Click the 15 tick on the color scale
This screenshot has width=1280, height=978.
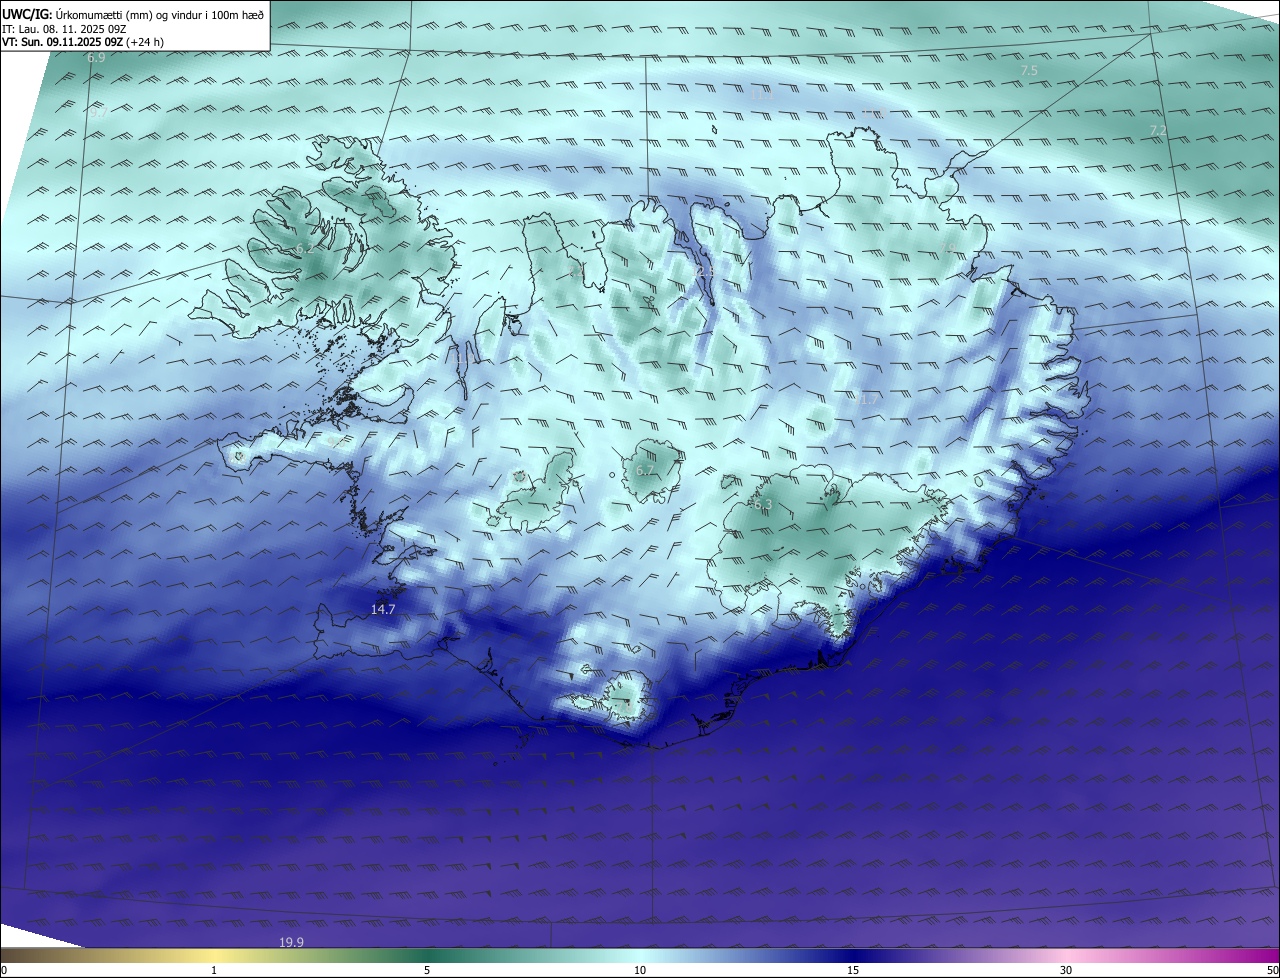click(x=853, y=970)
